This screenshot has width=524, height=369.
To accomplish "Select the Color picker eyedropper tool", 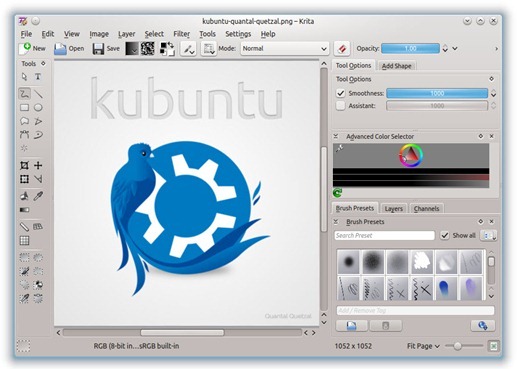I will coord(38,196).
